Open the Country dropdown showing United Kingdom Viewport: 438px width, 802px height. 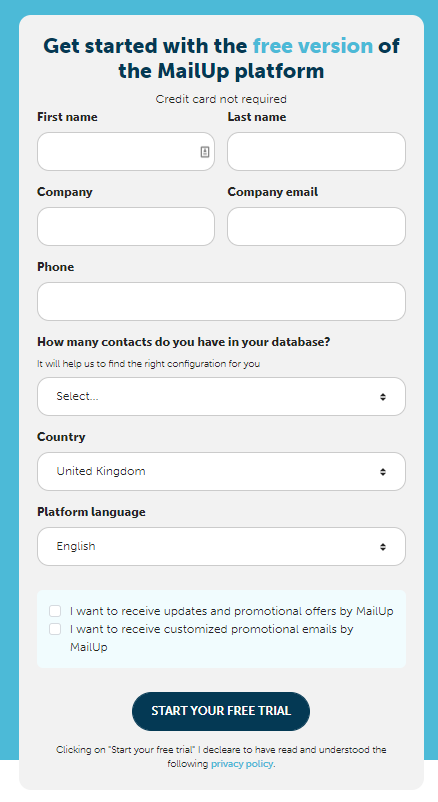[x=221, y=472]
